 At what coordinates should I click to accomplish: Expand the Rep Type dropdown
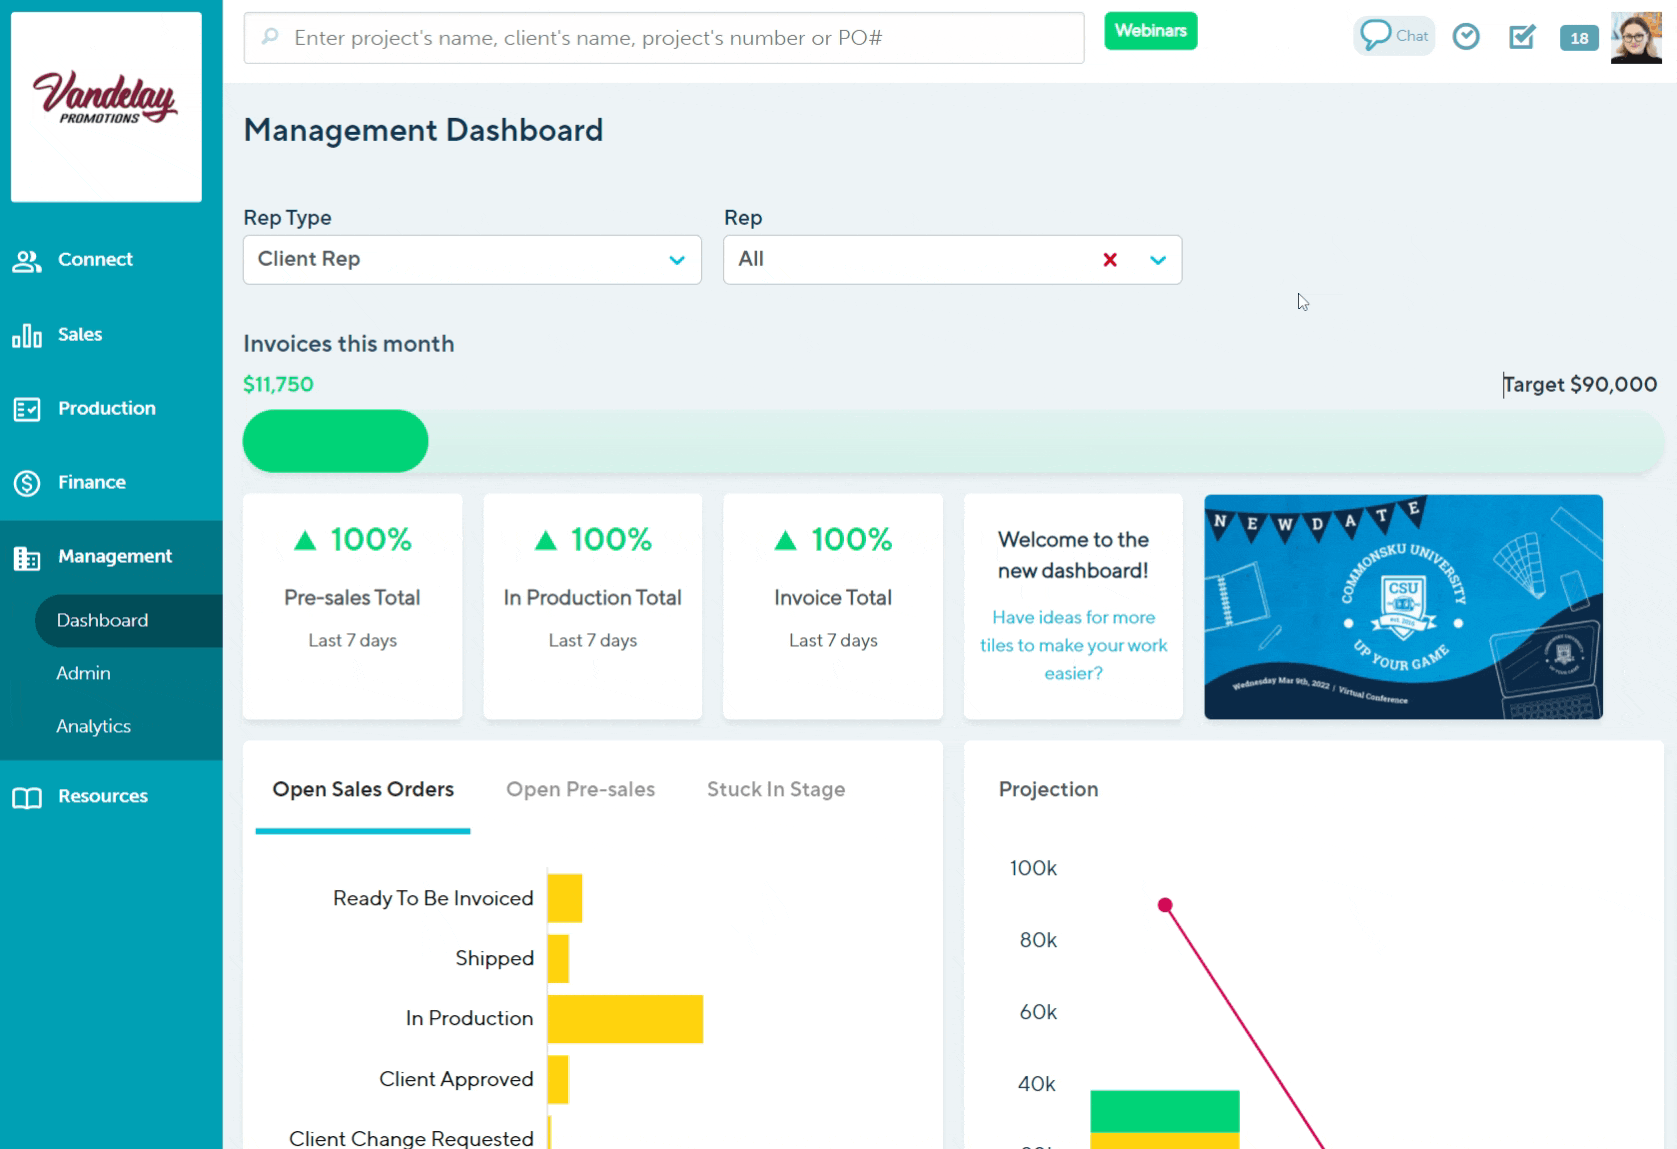point(676,260)
